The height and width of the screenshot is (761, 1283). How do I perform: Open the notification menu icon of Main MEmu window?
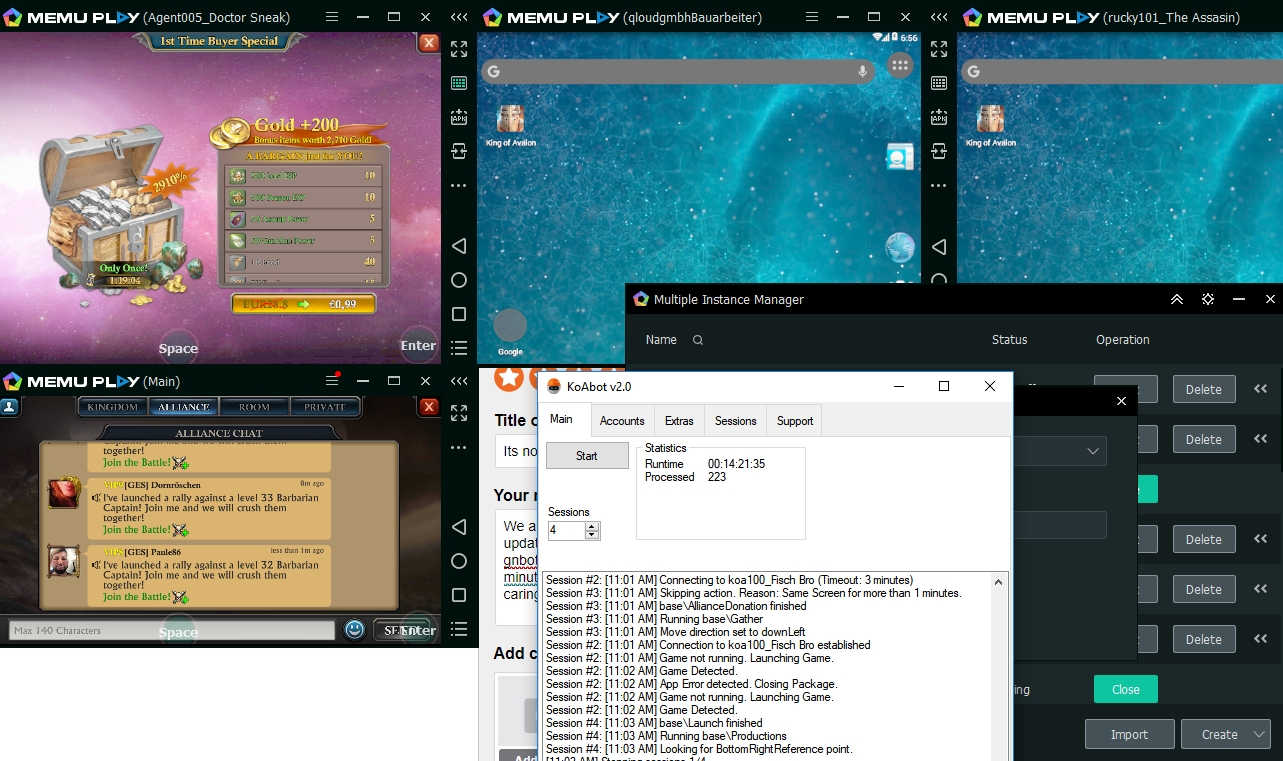[x=333, y=381]
